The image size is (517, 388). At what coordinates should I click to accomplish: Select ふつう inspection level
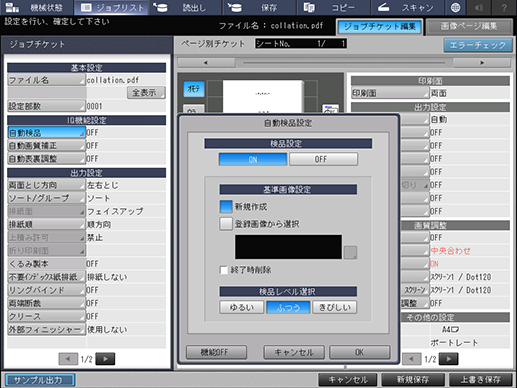(288, 307)
